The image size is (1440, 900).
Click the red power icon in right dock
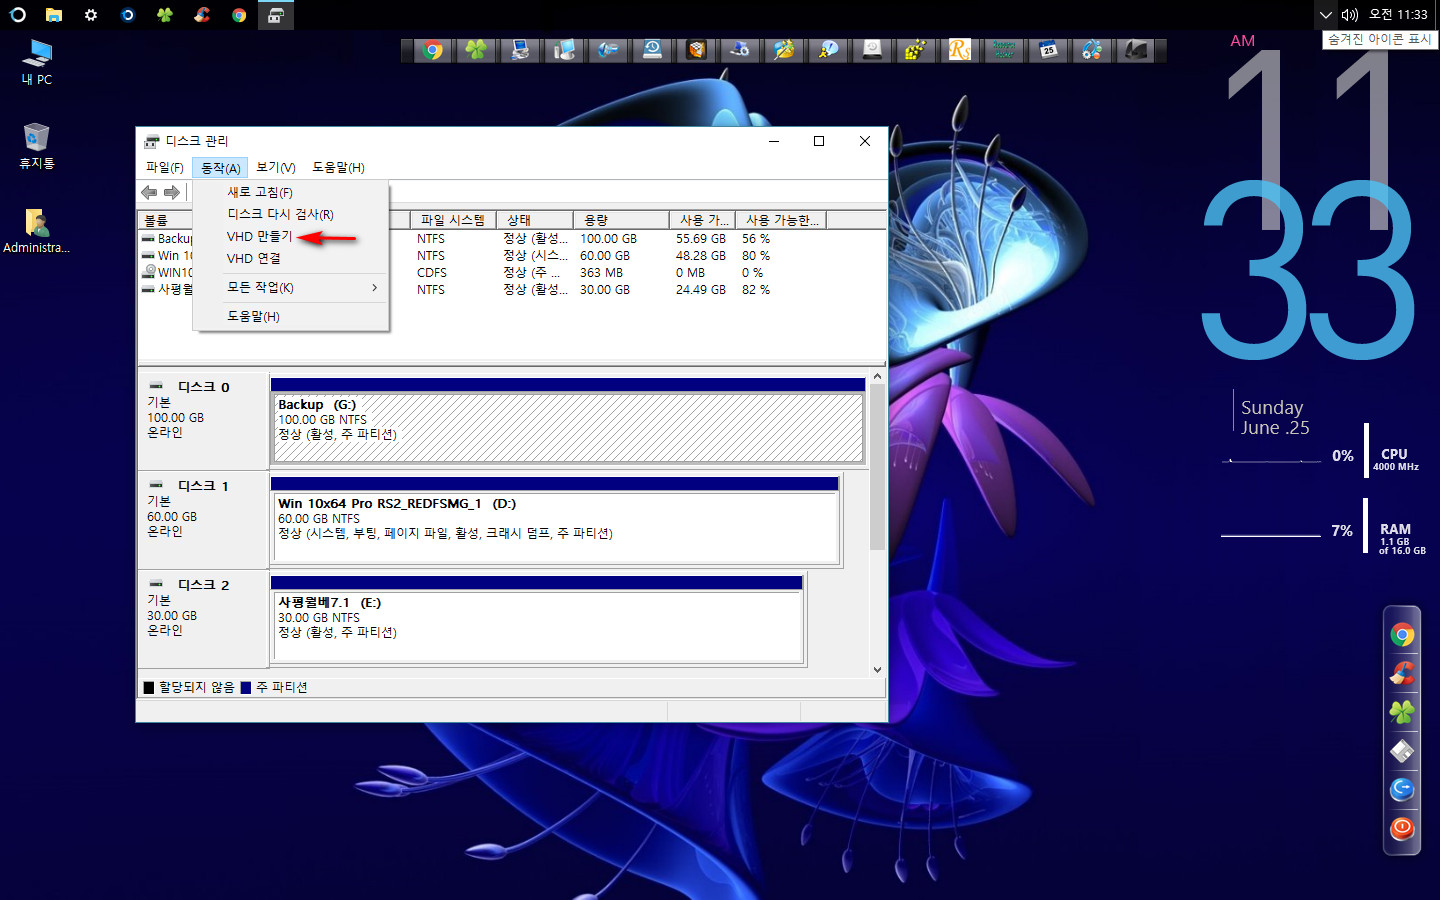pos(1402,828)
